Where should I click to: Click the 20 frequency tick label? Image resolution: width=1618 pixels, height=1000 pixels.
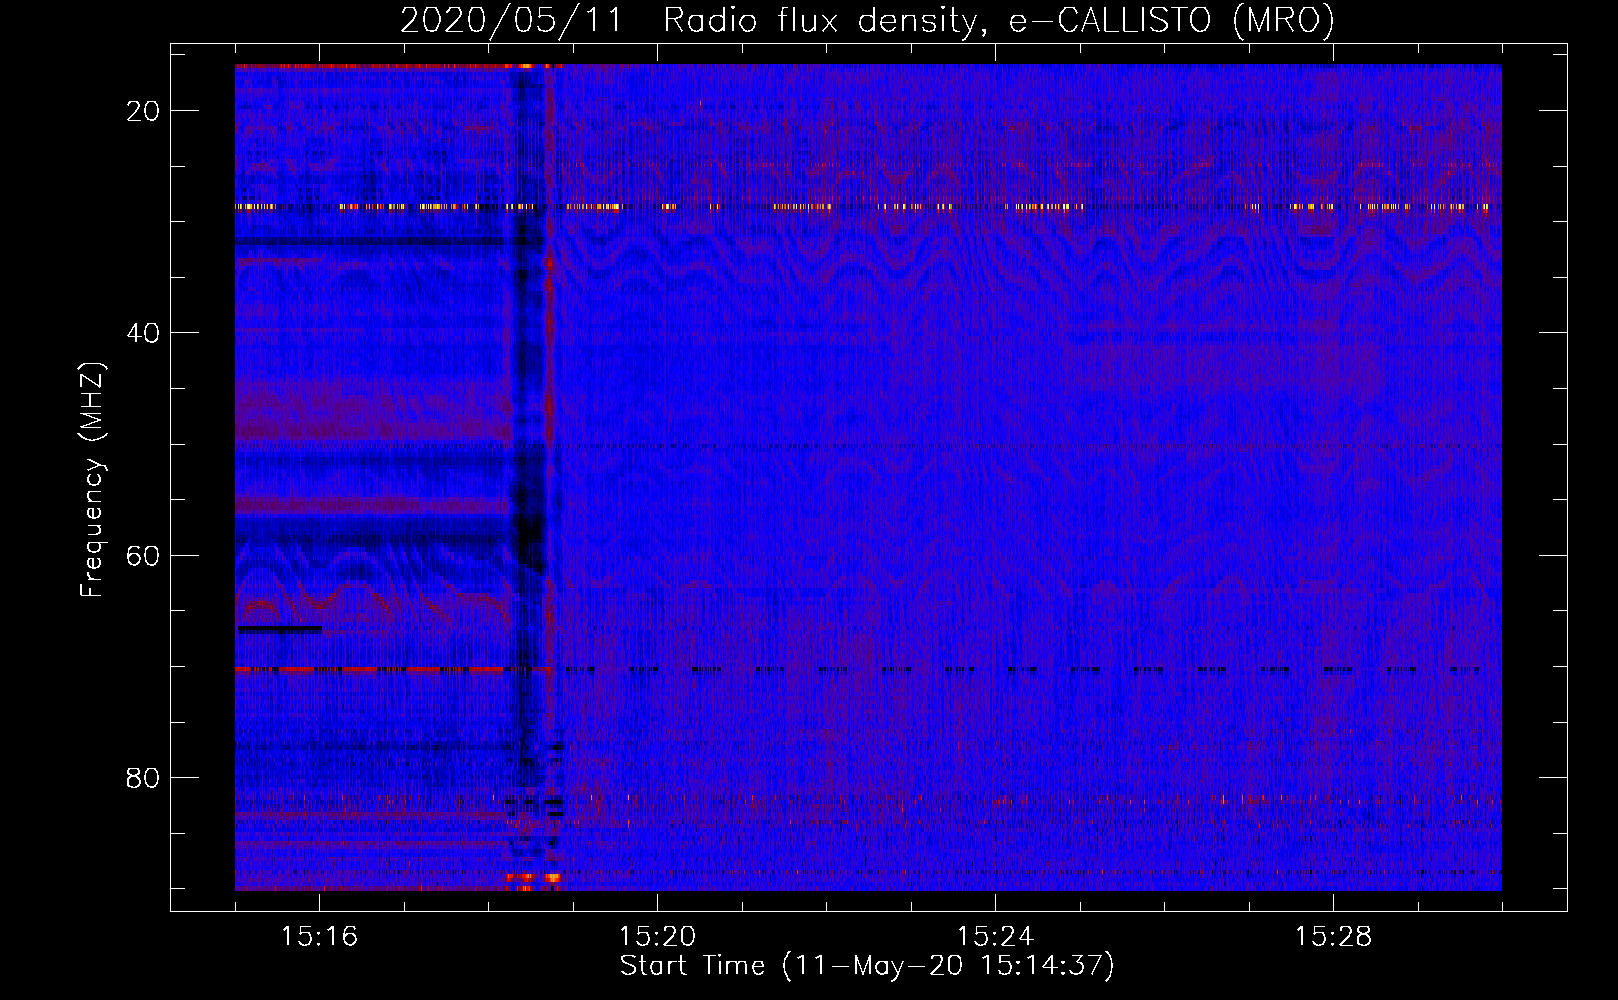coord(144,111)
